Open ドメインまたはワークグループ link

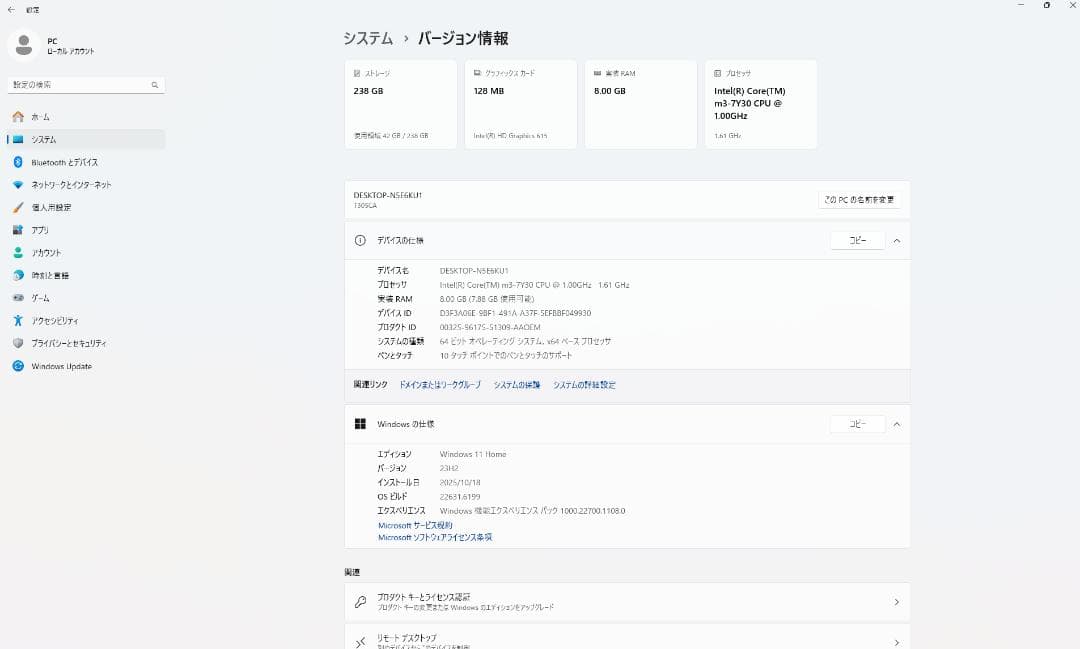pyautogui.click(x=440, y=384)
